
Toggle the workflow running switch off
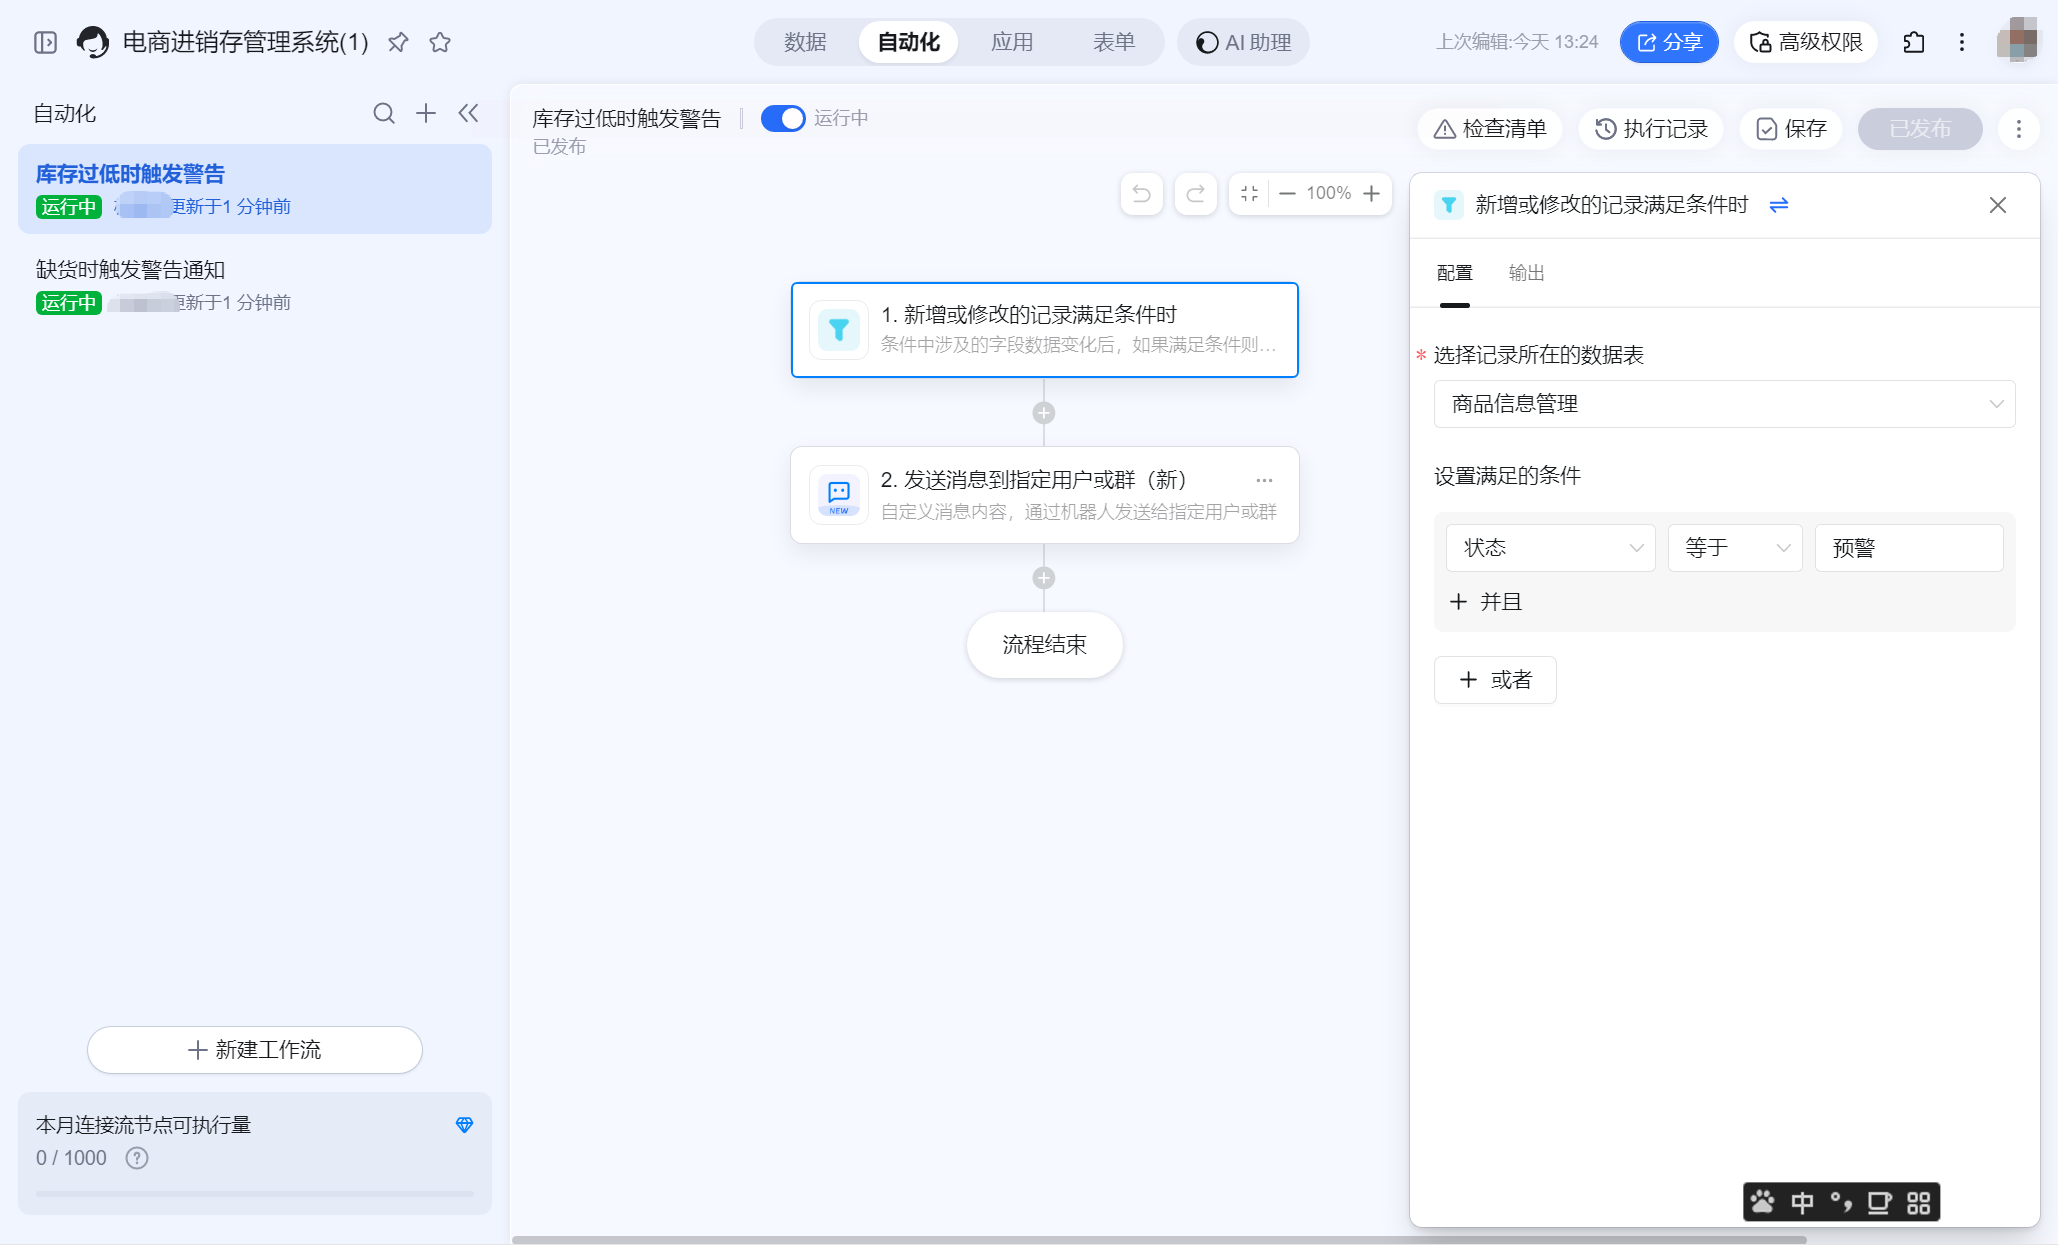783,119
